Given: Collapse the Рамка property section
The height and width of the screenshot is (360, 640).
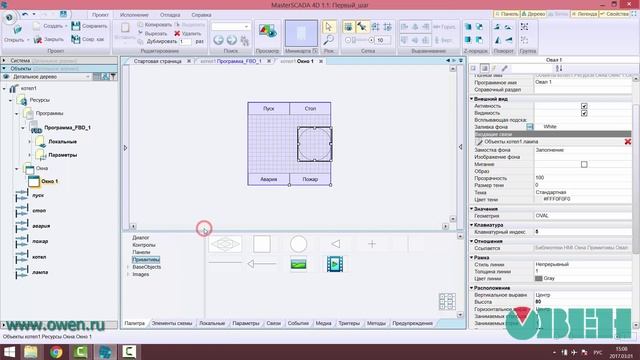Looking at the screenshot, I should tap(472, 258).
